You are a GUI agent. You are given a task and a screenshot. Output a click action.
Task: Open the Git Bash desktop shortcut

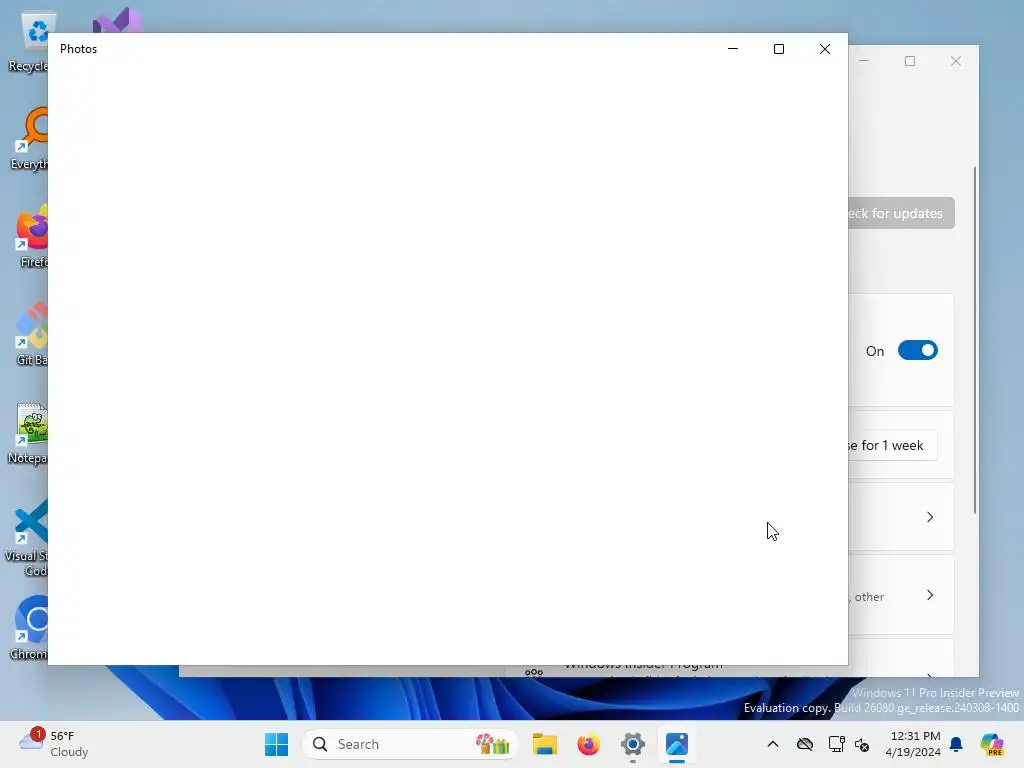pyautogui.click(x=31, y=334)
